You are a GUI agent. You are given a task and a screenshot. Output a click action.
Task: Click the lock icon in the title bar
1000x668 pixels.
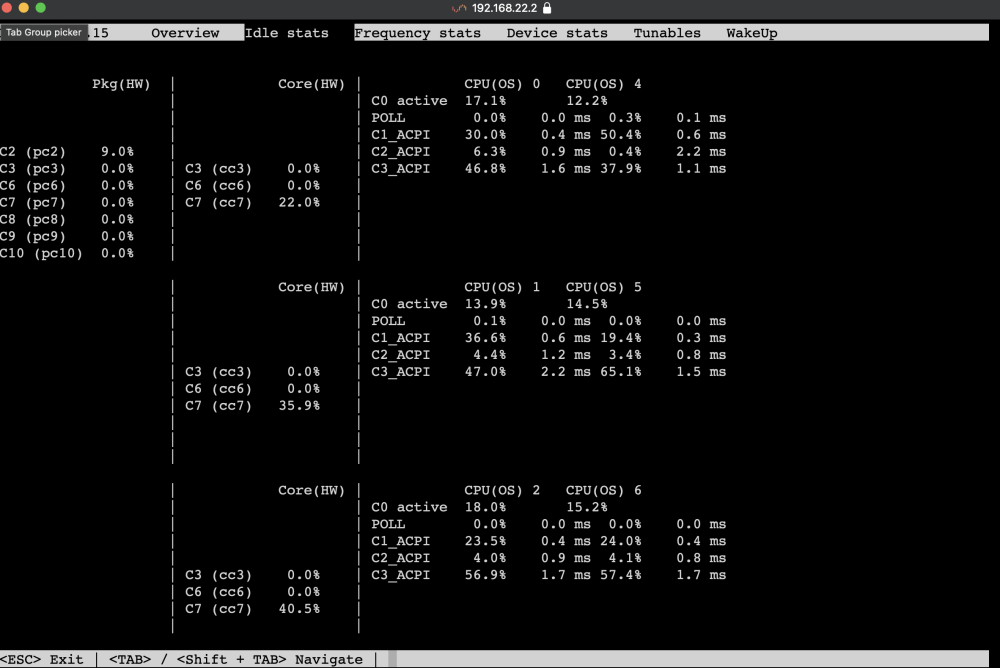point(547,8)
